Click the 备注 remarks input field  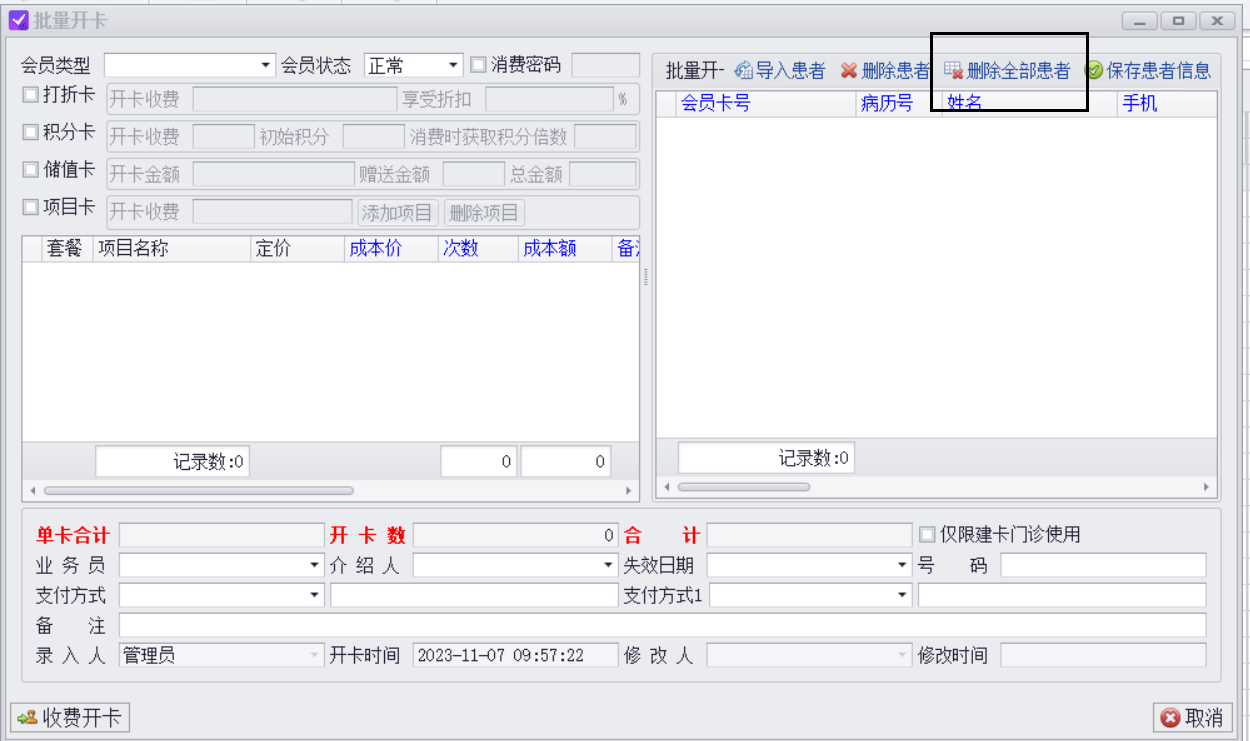click(662, 625)
